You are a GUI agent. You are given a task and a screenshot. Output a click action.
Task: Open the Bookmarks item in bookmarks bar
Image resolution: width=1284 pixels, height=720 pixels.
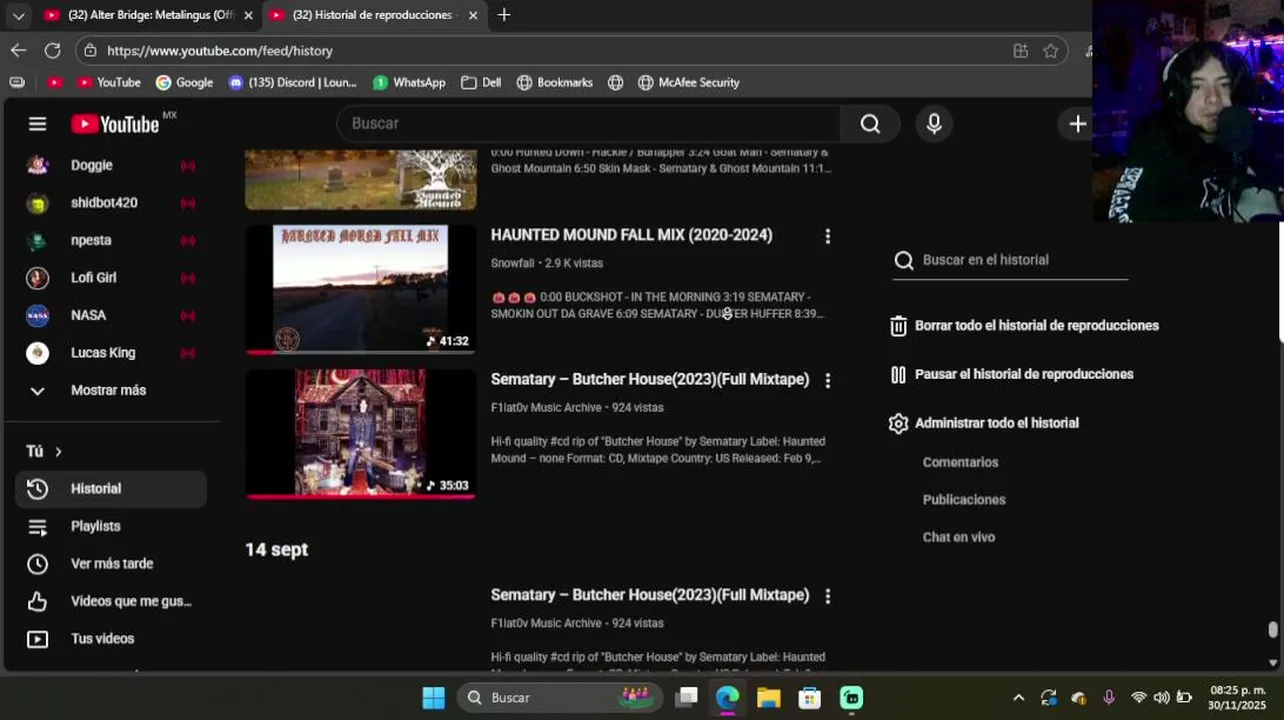pyautogui.click(x=554, y=82)
